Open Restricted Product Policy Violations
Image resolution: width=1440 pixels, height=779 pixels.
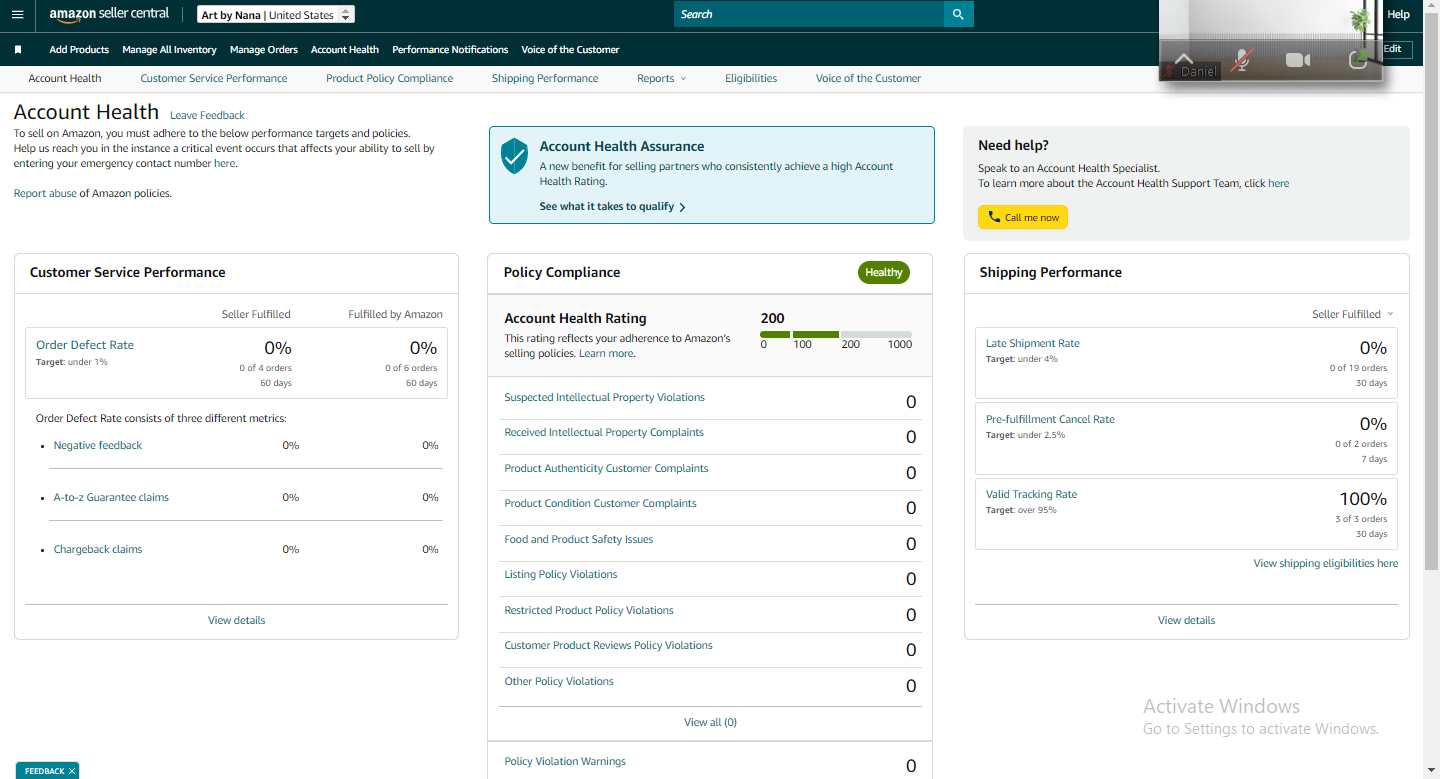point(589,610)
